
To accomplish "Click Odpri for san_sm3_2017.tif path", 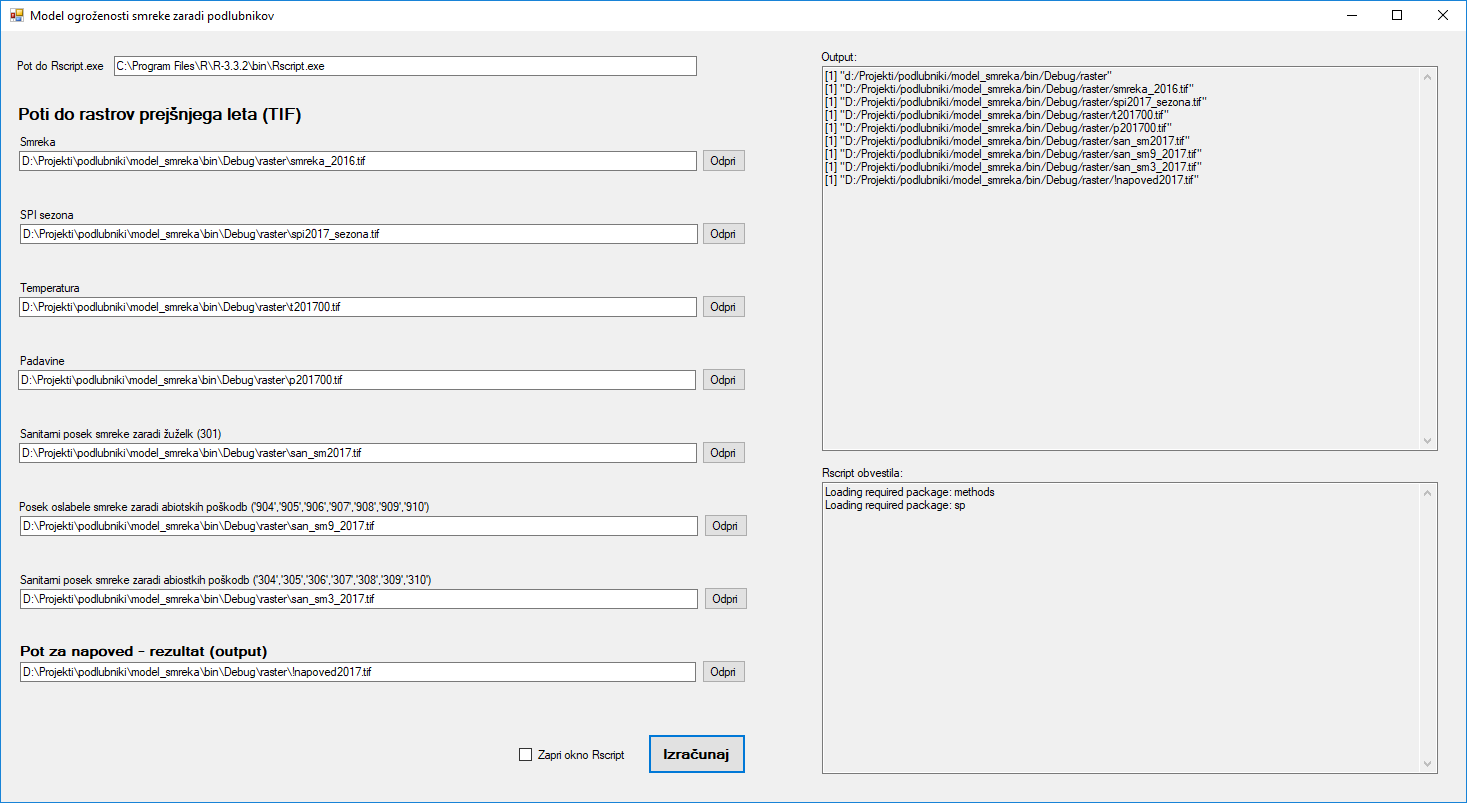I will click(x=725, y=599).
